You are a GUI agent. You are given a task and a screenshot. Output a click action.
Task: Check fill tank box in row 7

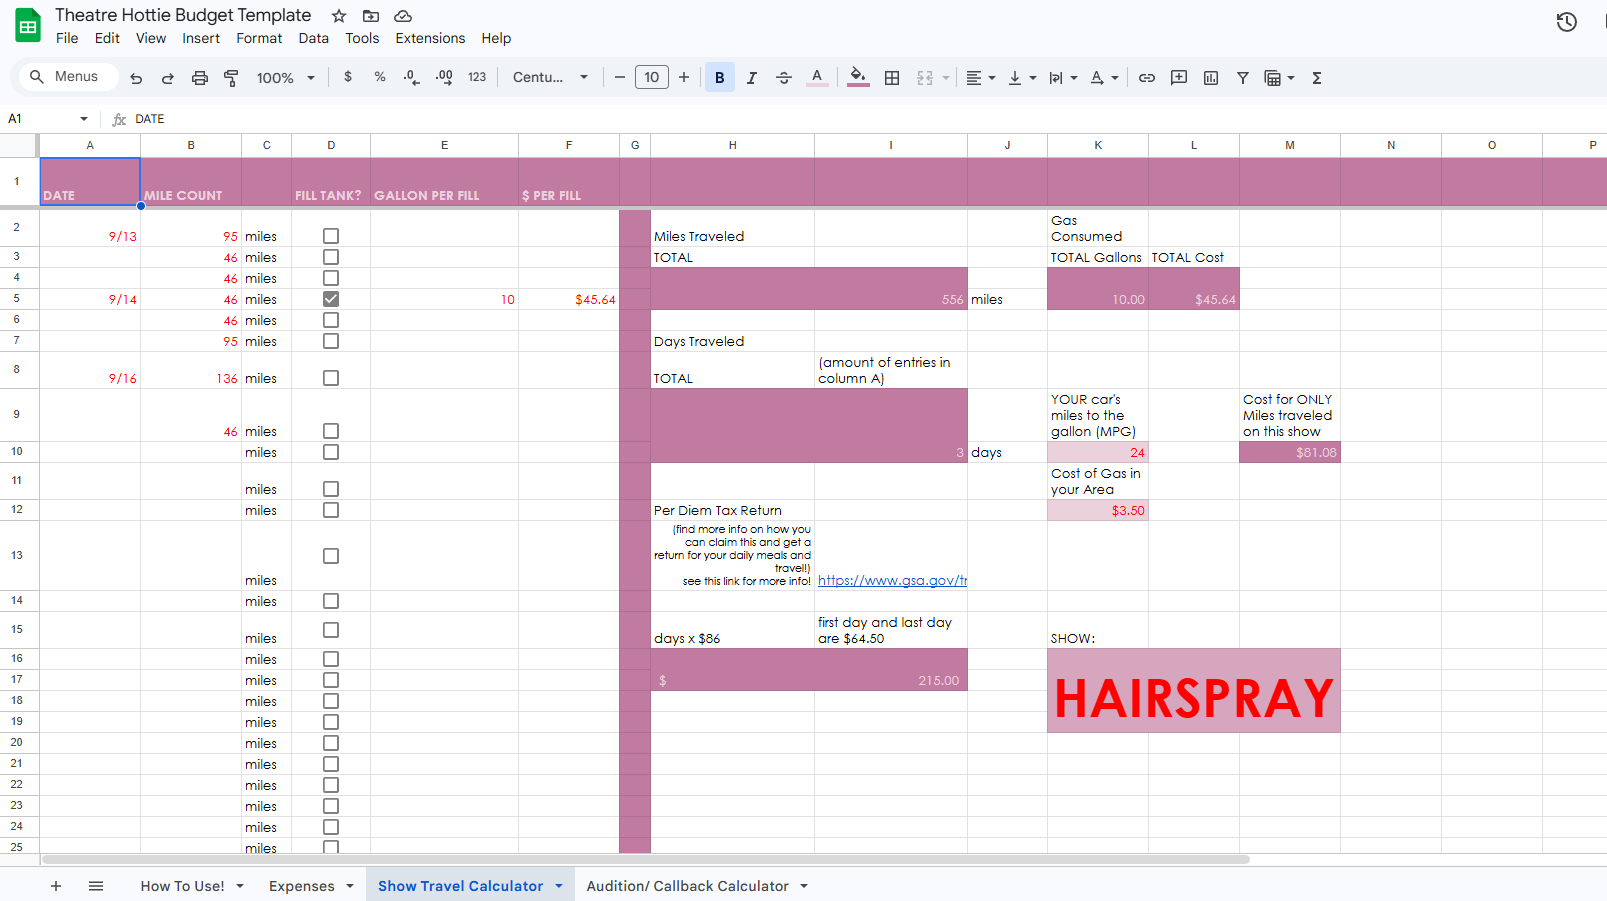pos(331,341)
